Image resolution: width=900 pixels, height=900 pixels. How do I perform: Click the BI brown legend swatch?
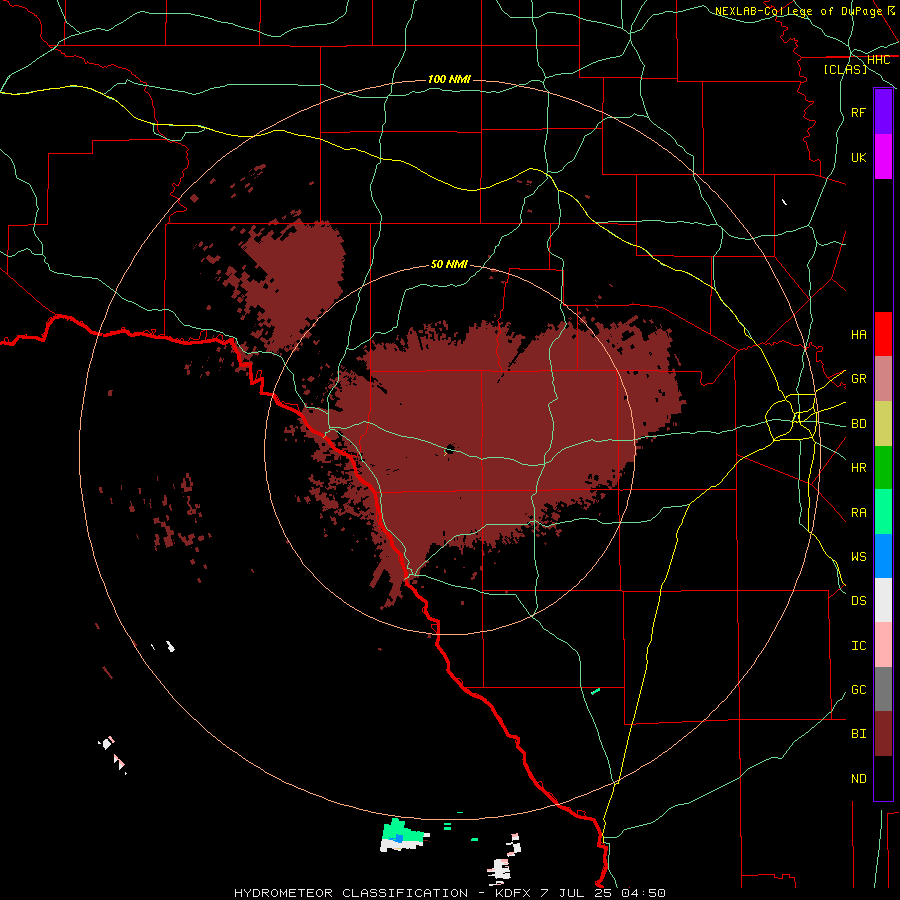pyautogui.click(x=883, y=734)
